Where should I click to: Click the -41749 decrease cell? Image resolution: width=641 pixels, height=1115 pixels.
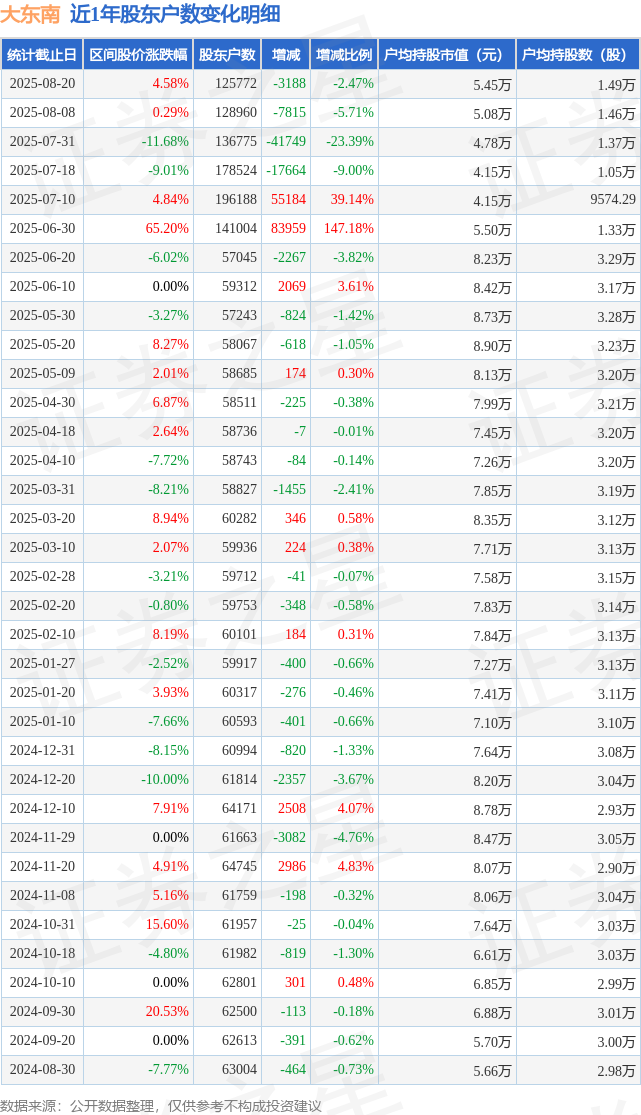(286, 142)
